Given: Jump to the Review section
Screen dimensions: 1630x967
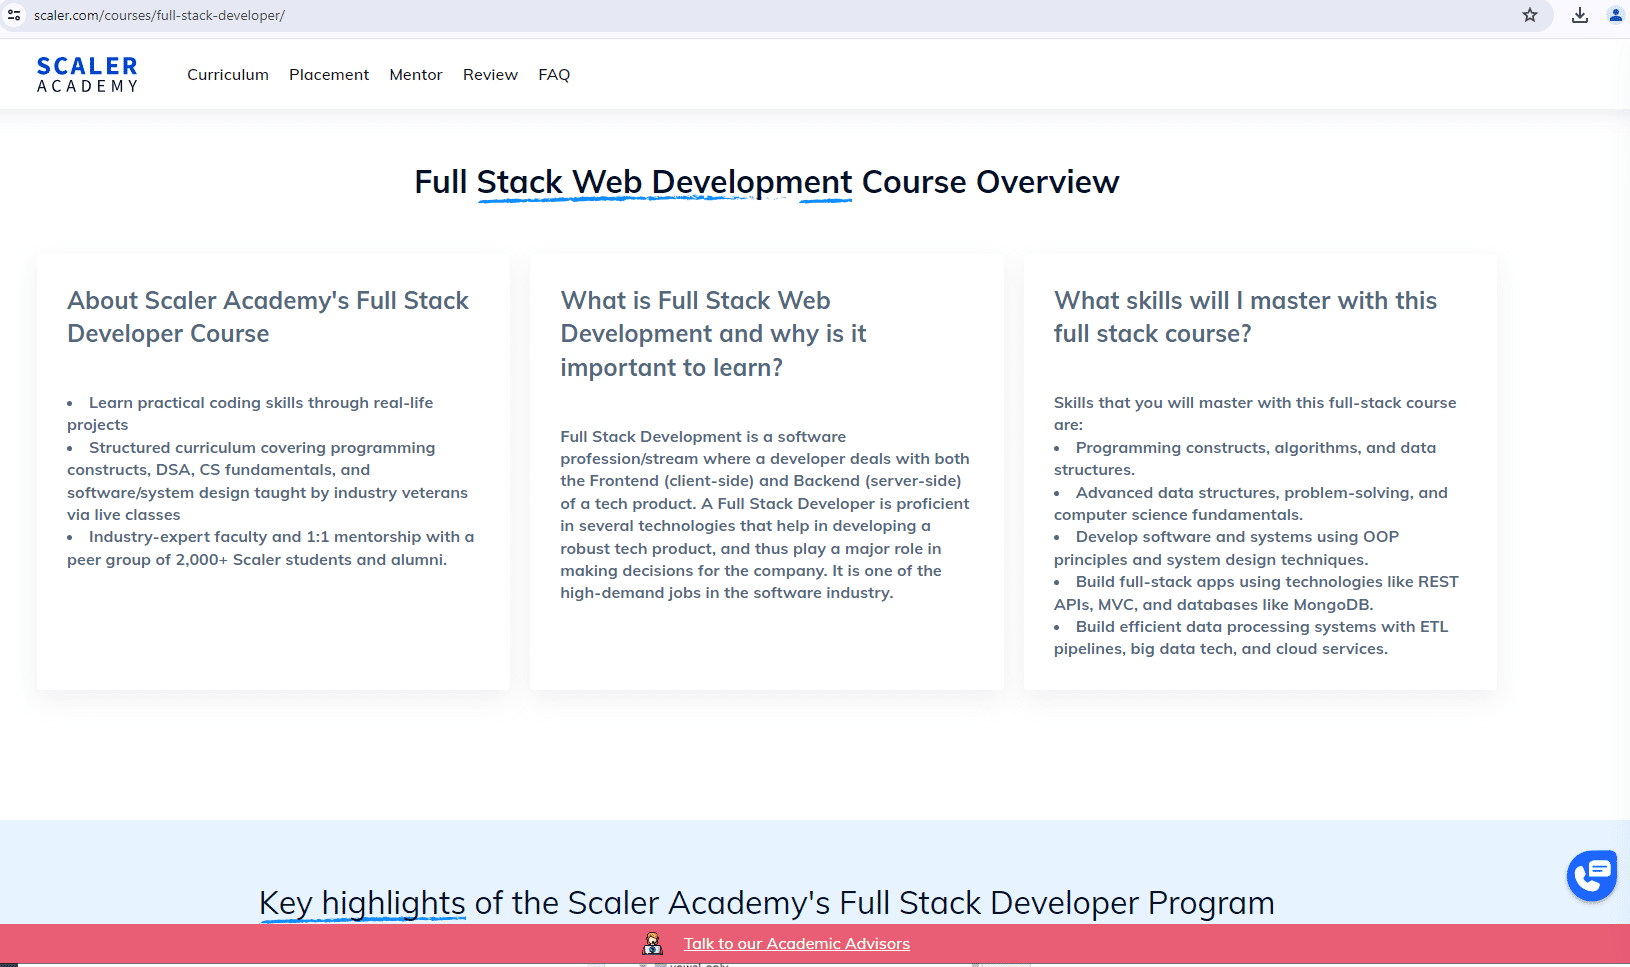Looking at the screenshot, I should (490, 75).
